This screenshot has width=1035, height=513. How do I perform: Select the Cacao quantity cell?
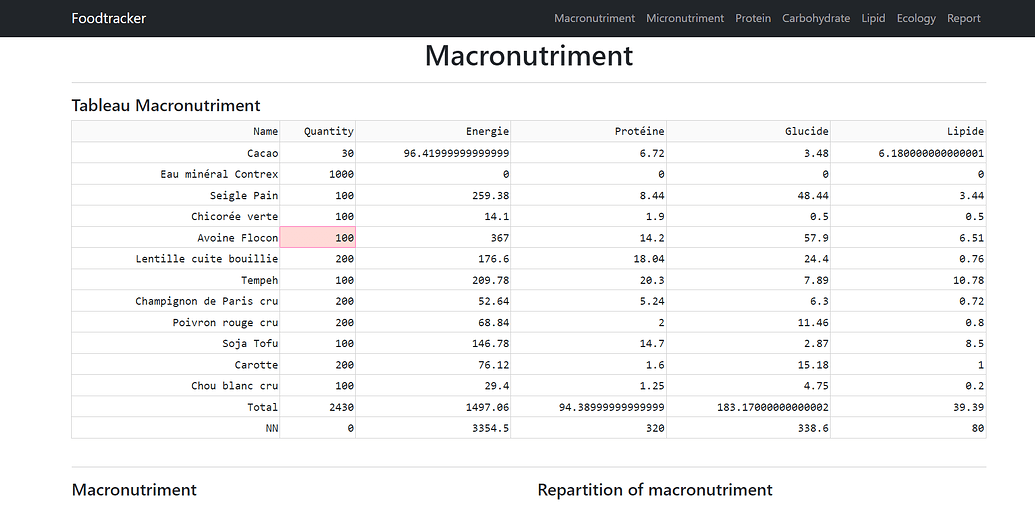tap(317, 153)
